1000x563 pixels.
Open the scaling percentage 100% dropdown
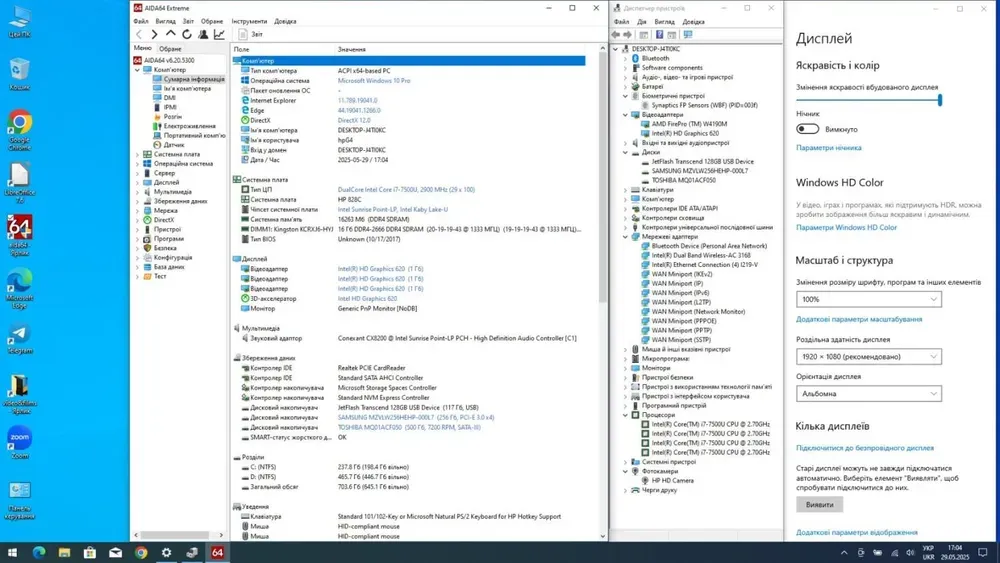pyautogui.click(x=868, y=299)
